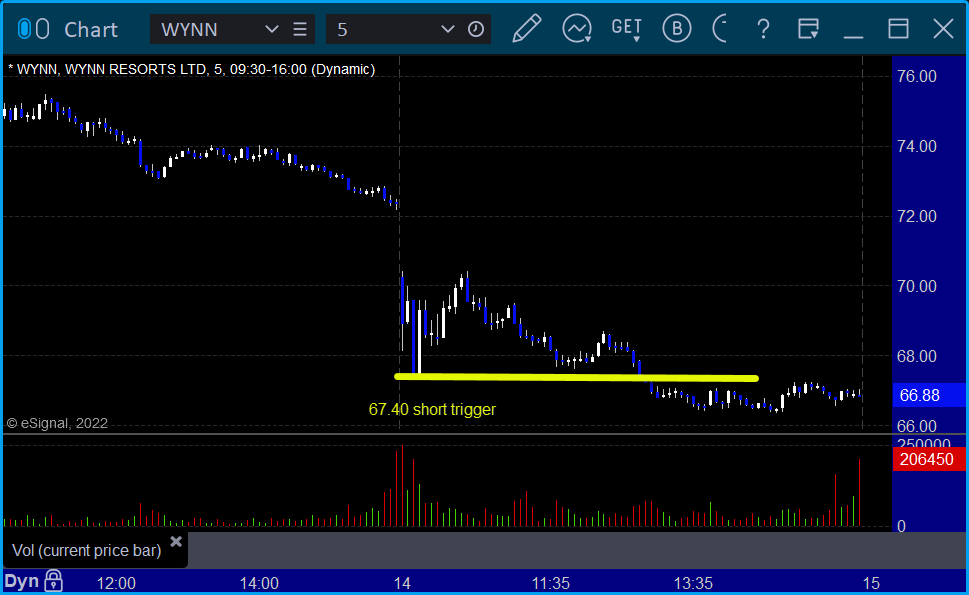The width and height of the screenshot is (969, 595).
Task: Click the date label 14 on time axis
Action: 402,583
